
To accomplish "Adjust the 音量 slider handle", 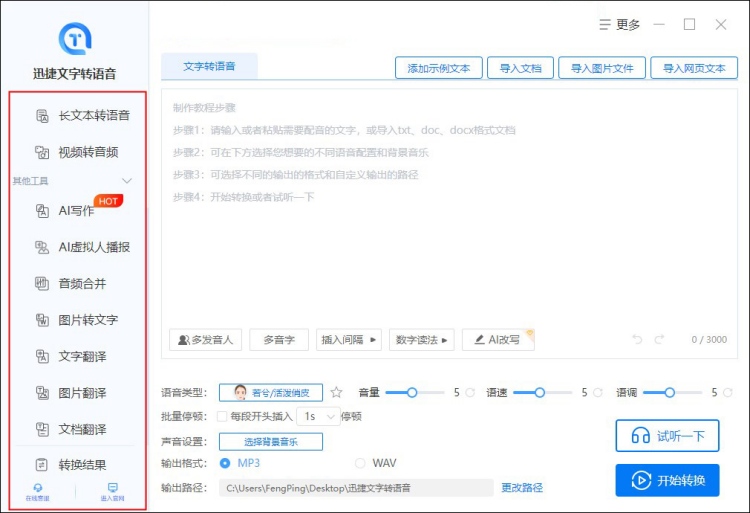I will 412,393.
